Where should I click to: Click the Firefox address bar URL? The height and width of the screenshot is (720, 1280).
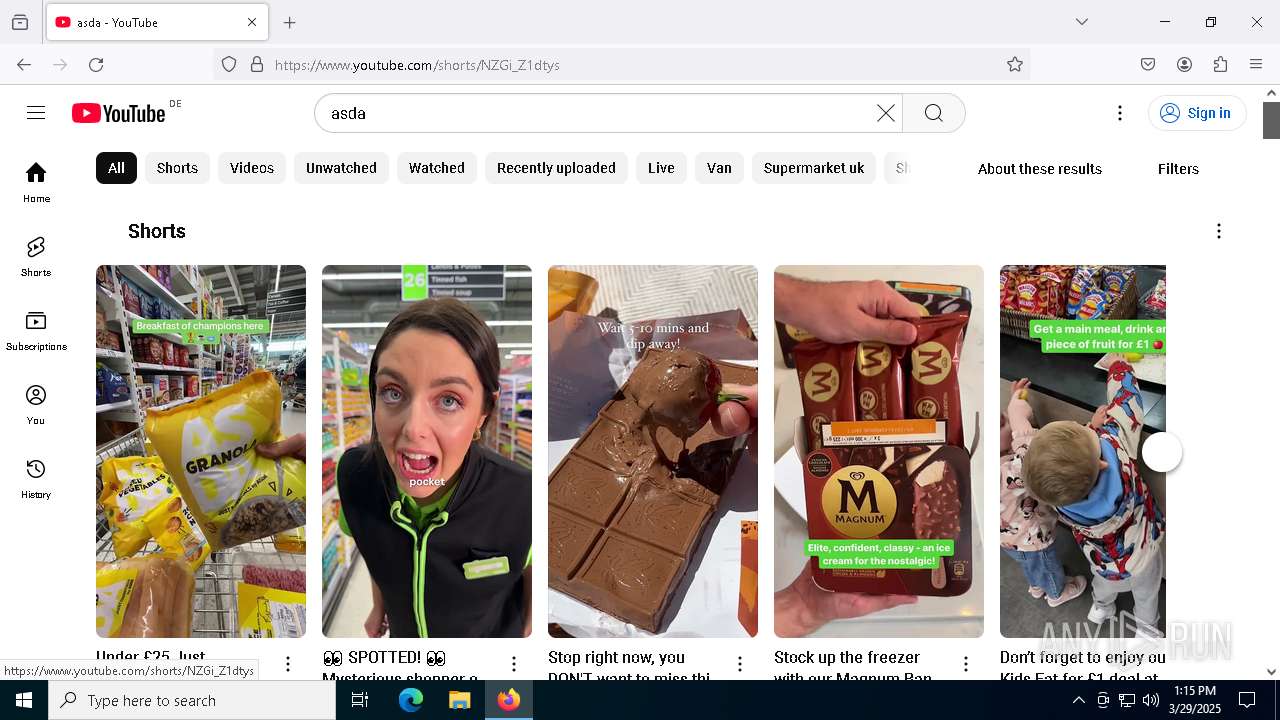point(417,65)
